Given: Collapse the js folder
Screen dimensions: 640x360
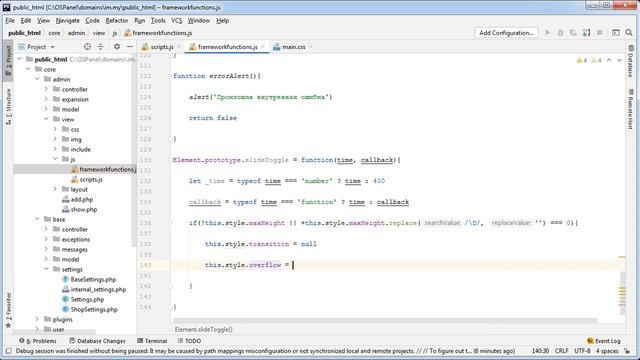Looking at the screenshot, I should 55,159.
